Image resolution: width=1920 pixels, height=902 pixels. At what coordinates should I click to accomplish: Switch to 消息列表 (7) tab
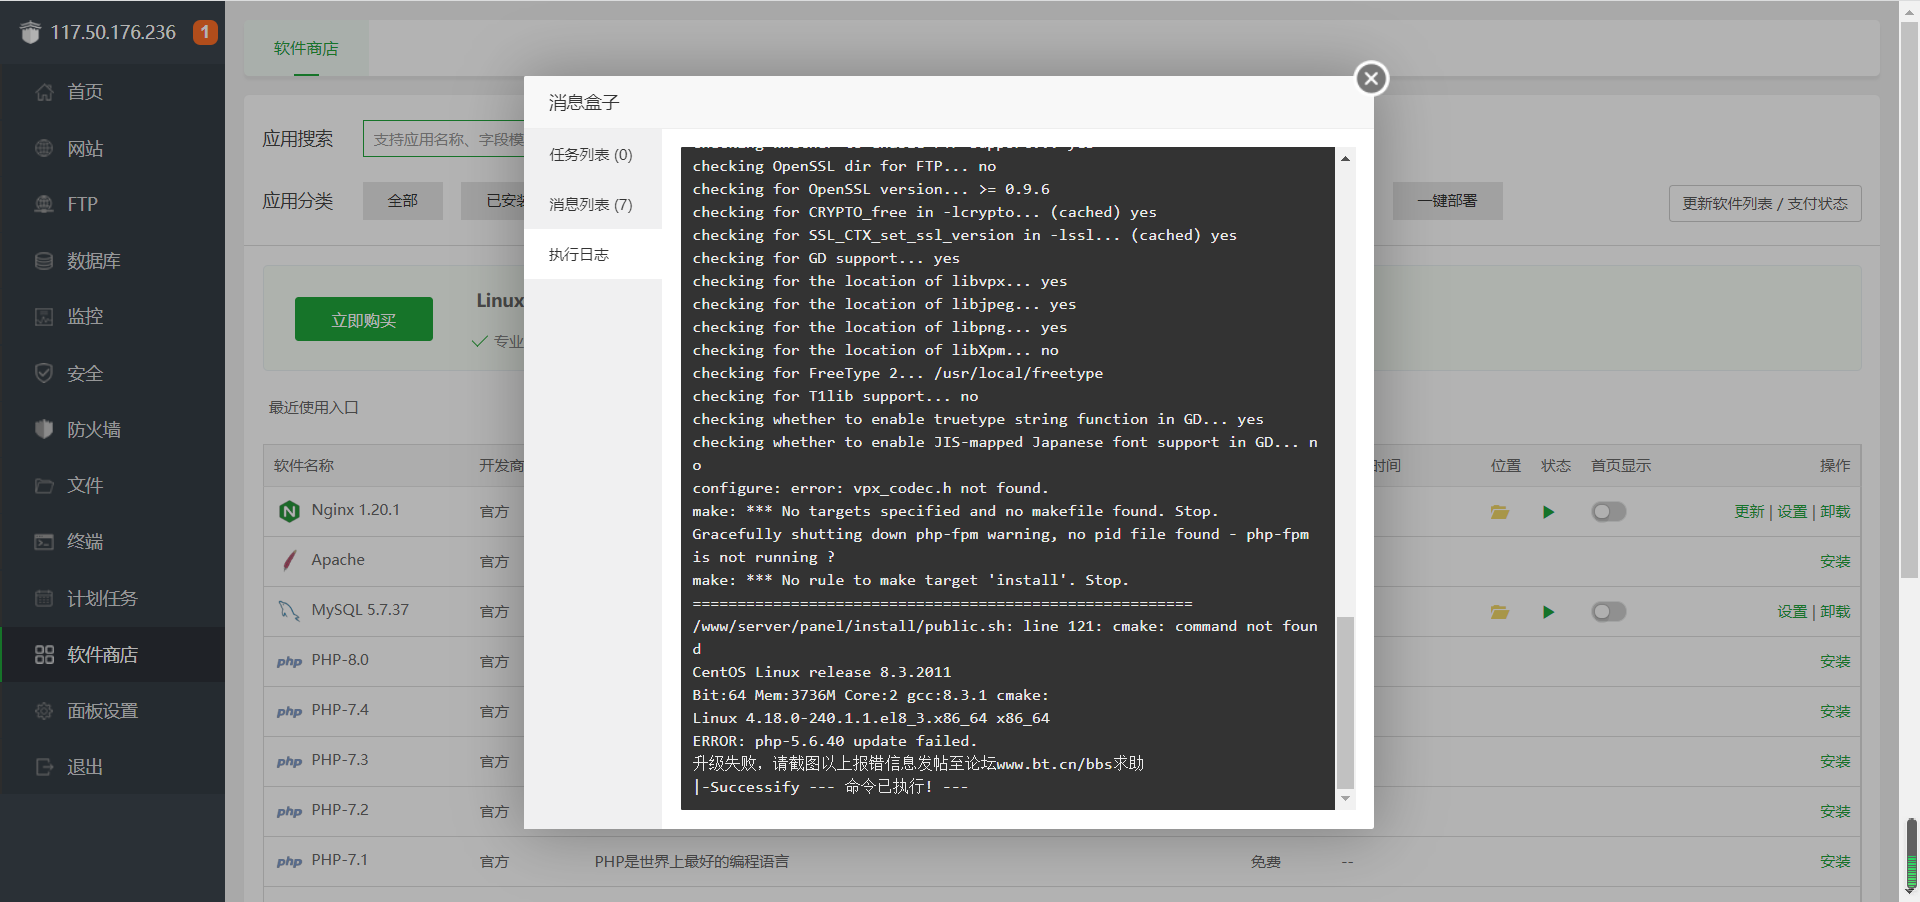pyautogui.click(x=591, y=205)
